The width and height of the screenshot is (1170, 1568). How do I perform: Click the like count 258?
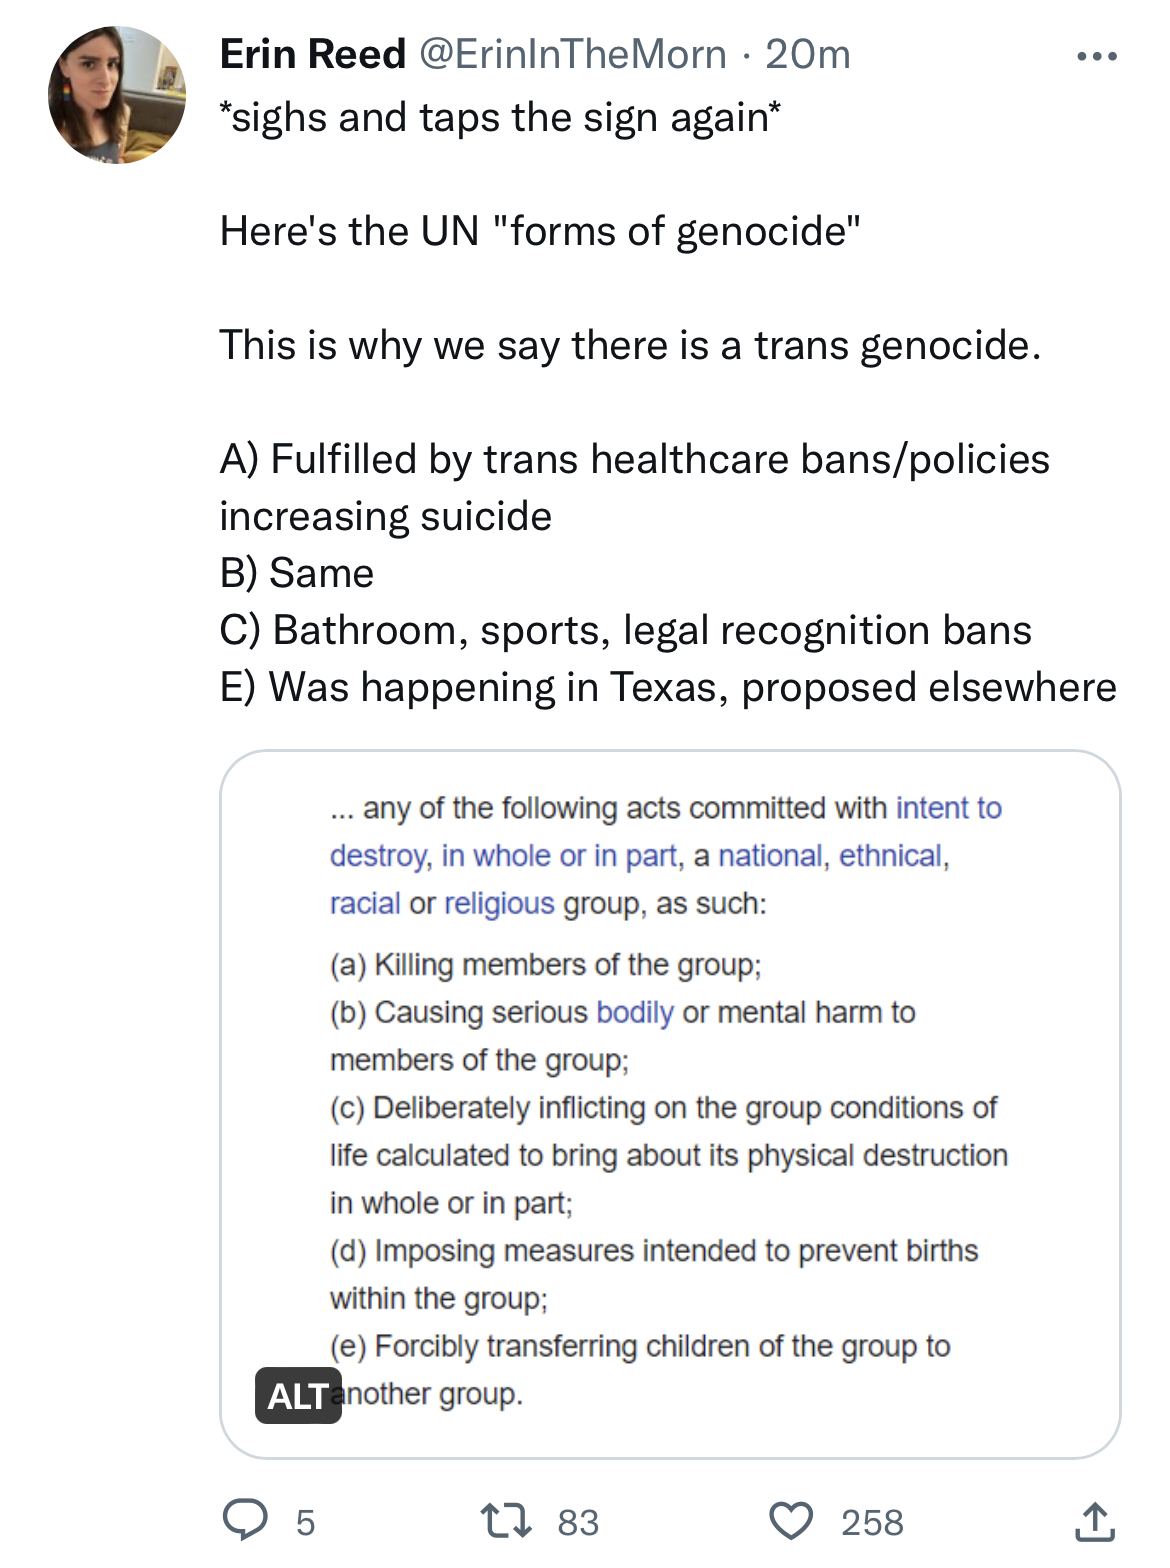pyautogui.click(x=872, y=1522)
